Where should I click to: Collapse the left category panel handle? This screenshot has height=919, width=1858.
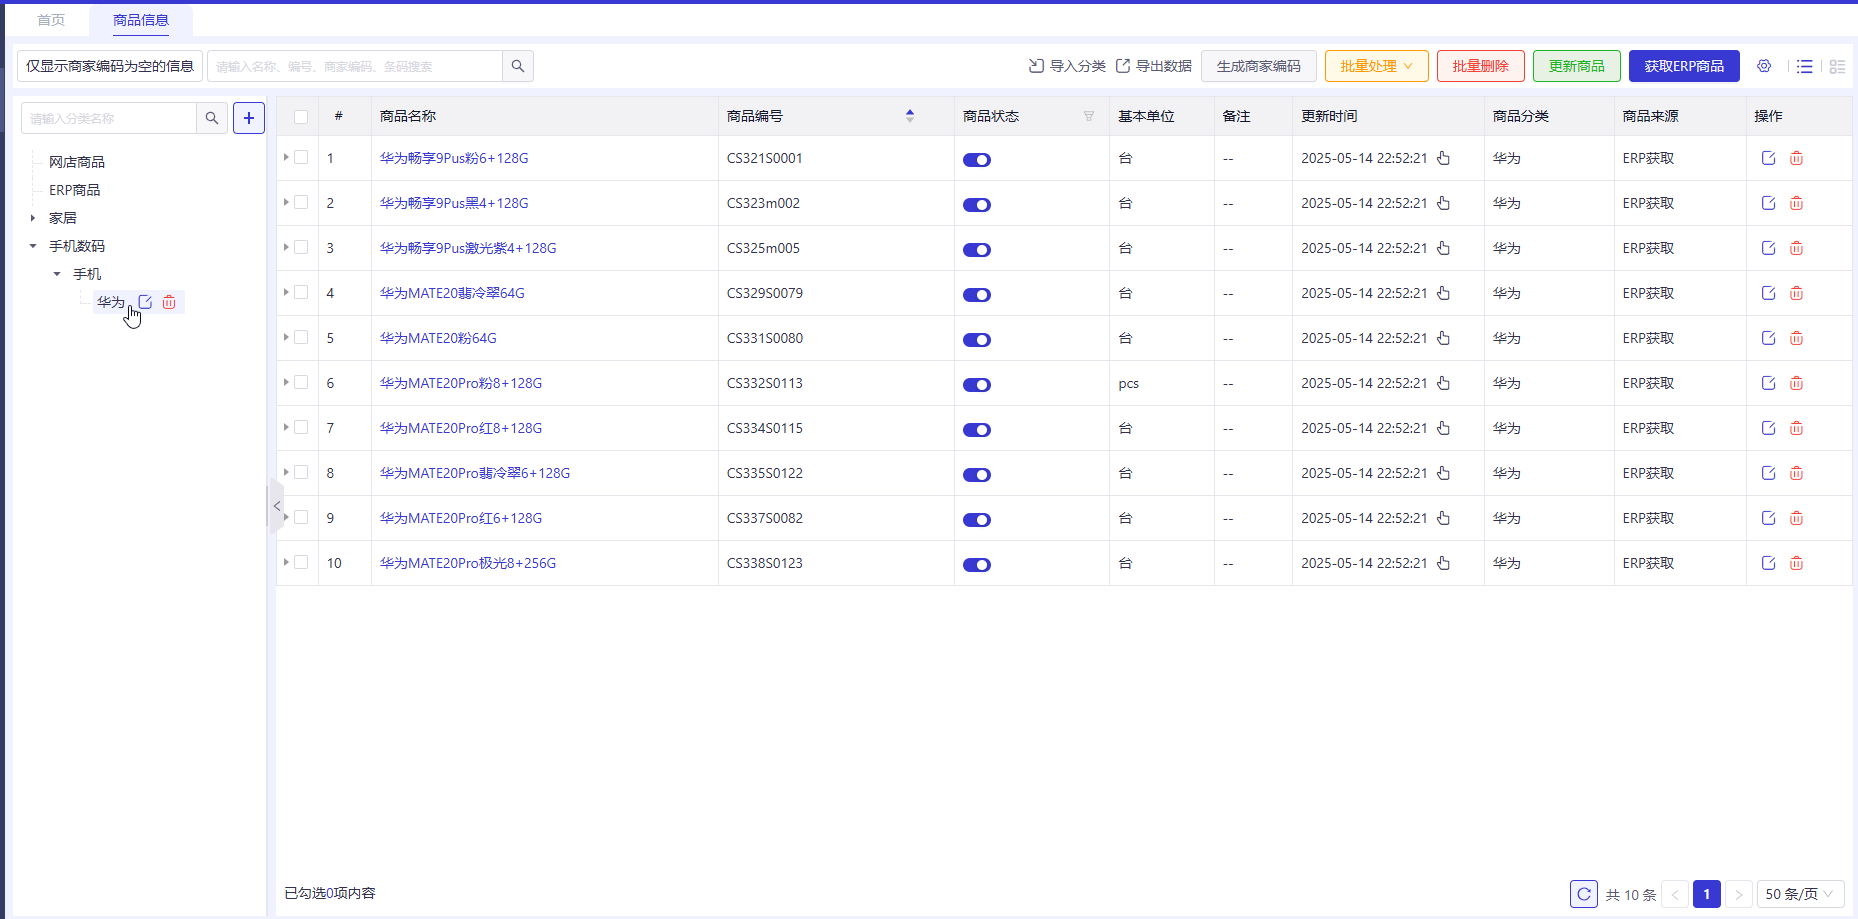coord(277,506)
